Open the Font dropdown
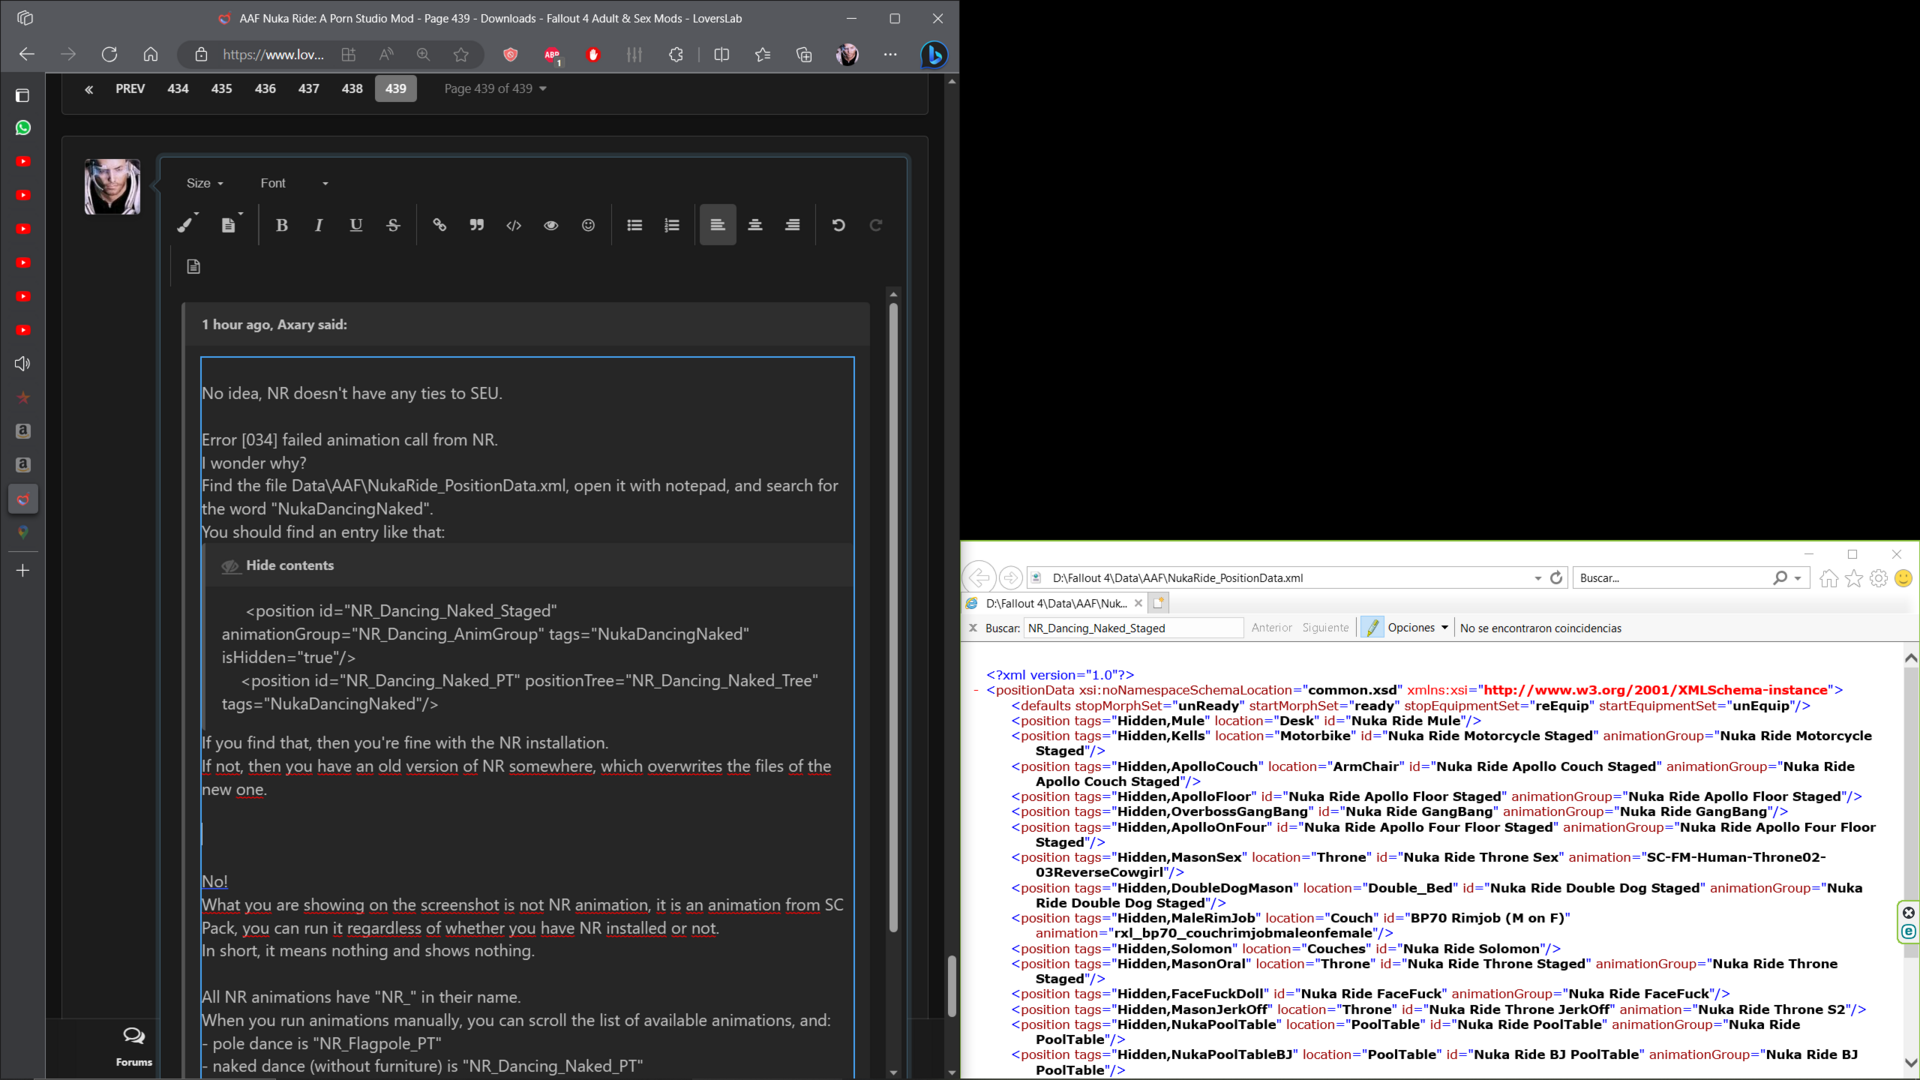The height and width of the screenshot is (1080, 1920). (294, 183)
